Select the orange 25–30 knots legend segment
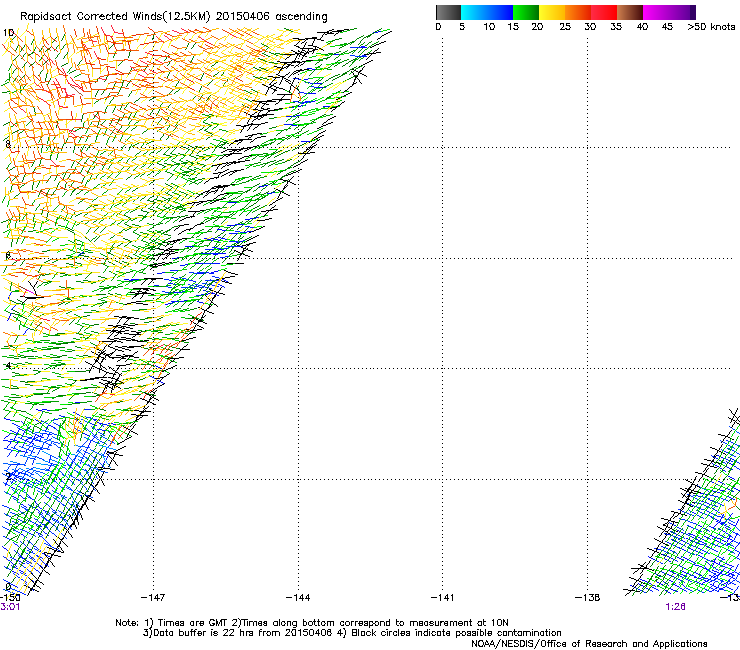Viewport: 740px width, 650px height. [578, 12]
